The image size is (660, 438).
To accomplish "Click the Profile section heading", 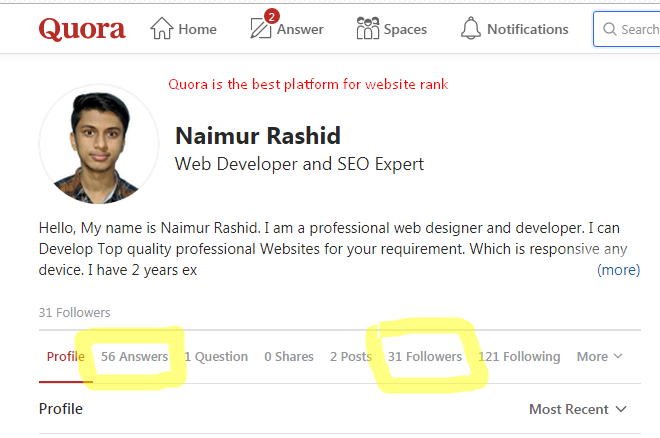I will click(61, 409).
